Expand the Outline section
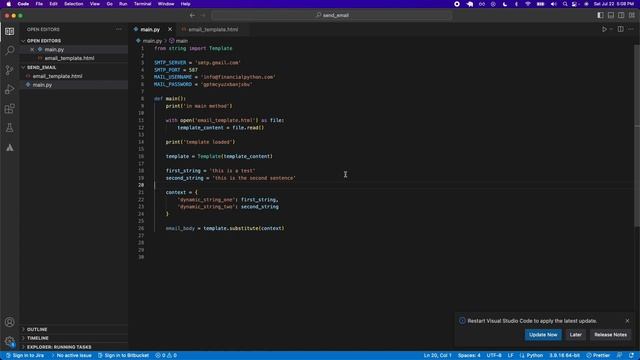The height and width of the screenshot is (360, 640). 37,329
